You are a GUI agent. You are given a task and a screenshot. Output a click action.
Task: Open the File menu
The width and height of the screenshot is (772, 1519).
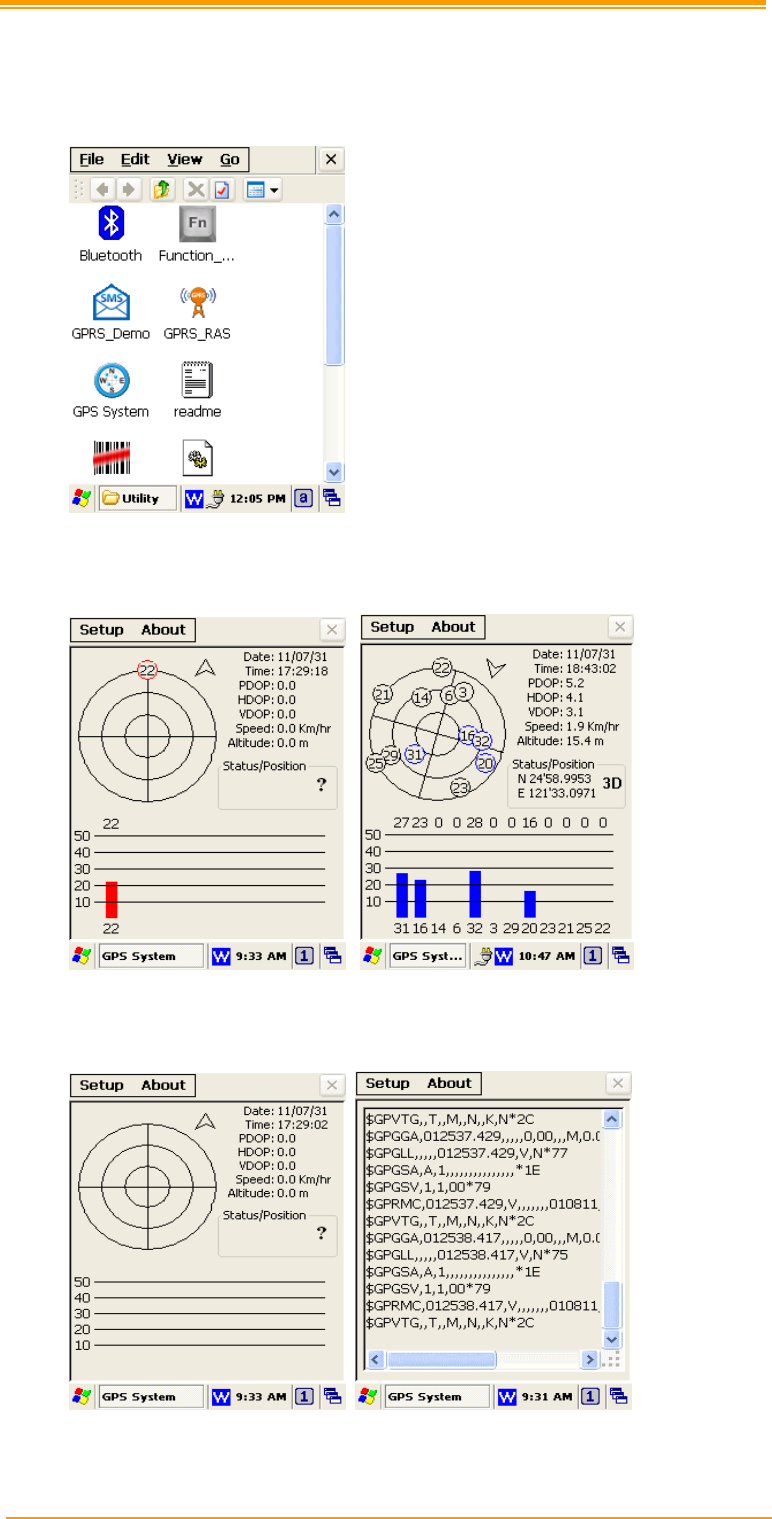pyautogui.click(x=91, y=159)
